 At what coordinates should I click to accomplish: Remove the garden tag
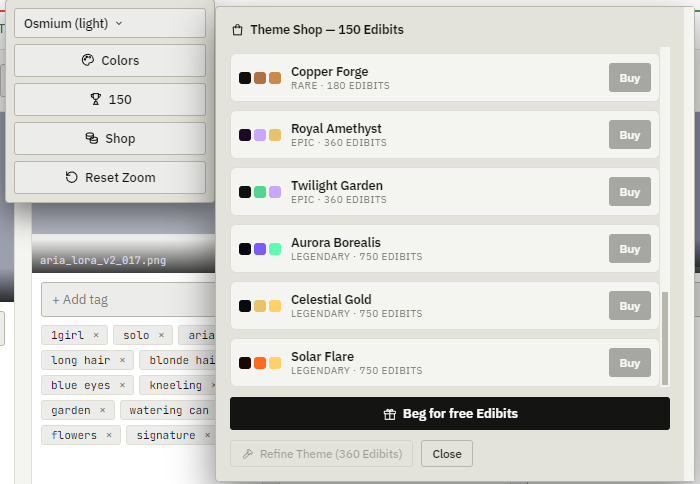click(x=103, y=410)
